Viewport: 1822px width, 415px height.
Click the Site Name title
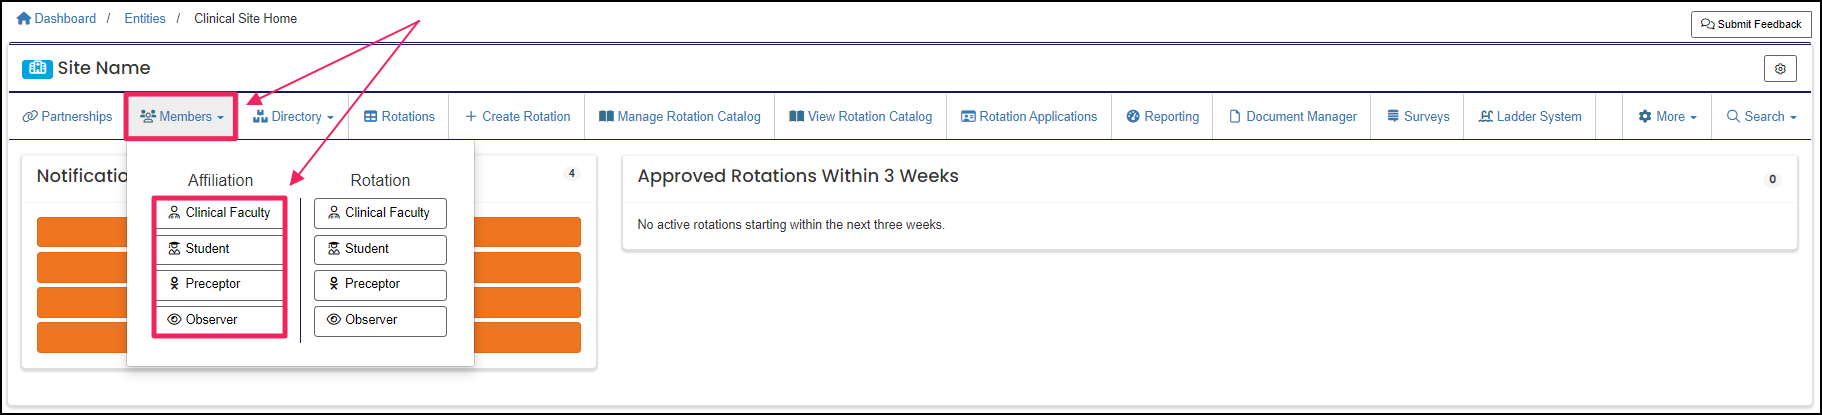104,68
